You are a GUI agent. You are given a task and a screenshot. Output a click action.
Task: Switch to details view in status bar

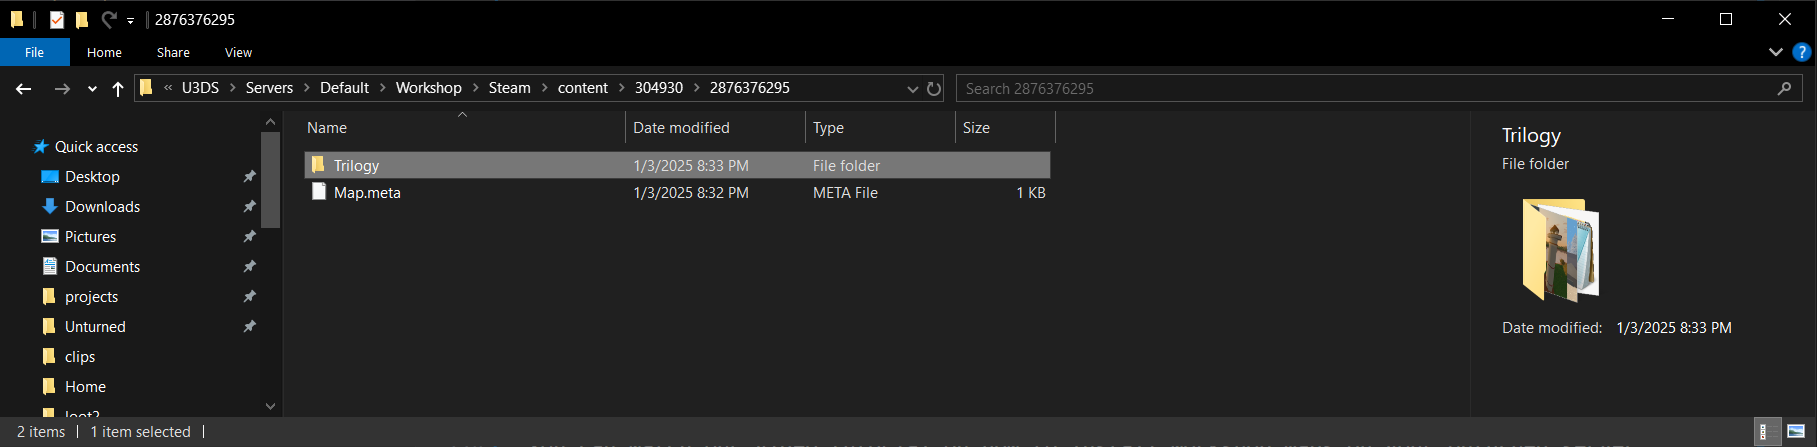coord(1767,432)
